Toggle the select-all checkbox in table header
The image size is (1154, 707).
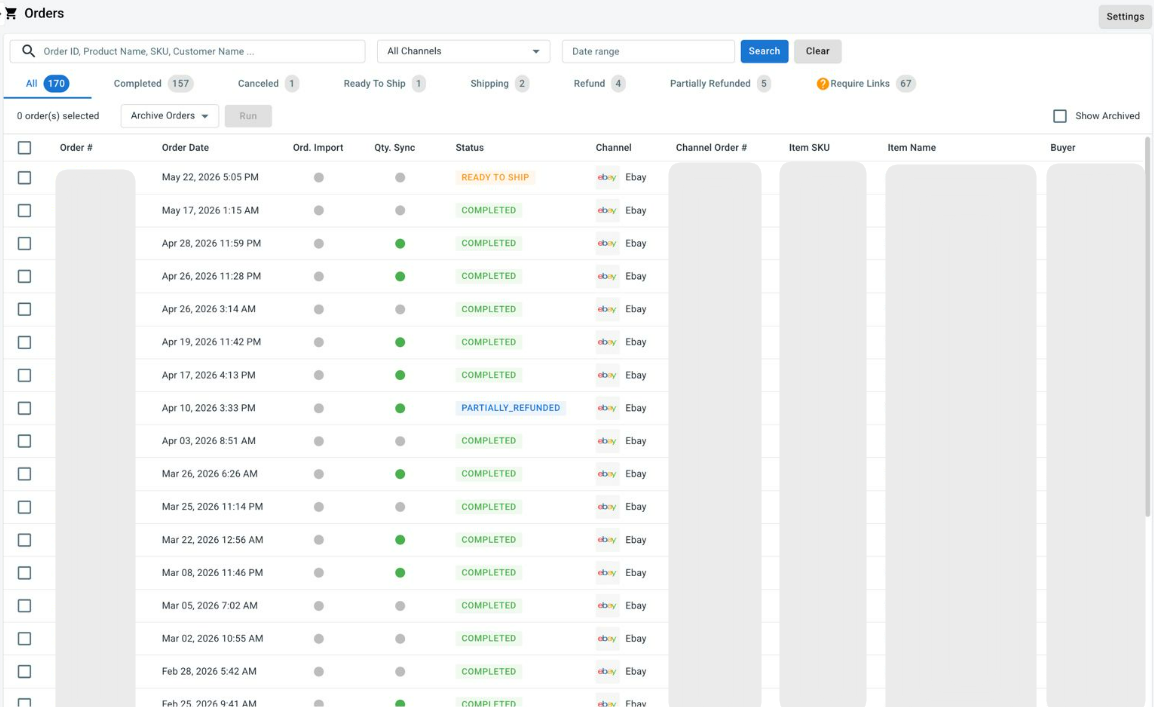24,148
